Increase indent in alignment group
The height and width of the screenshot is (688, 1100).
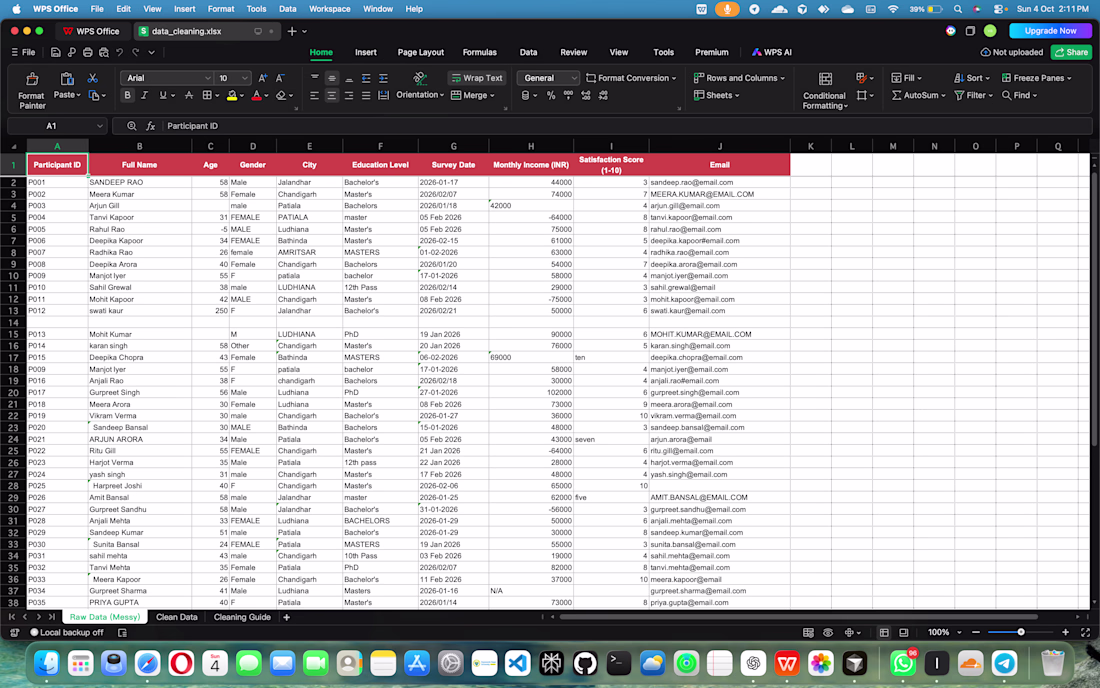383,78
